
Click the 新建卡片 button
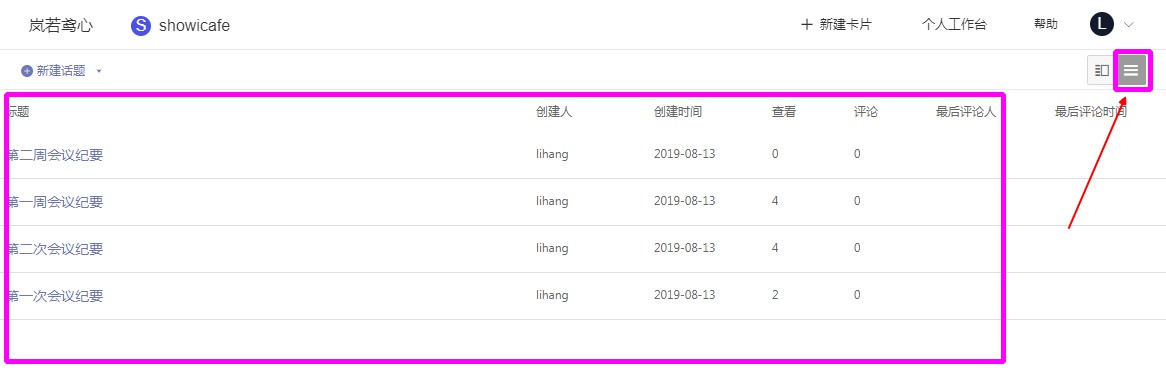pos(836,25)
